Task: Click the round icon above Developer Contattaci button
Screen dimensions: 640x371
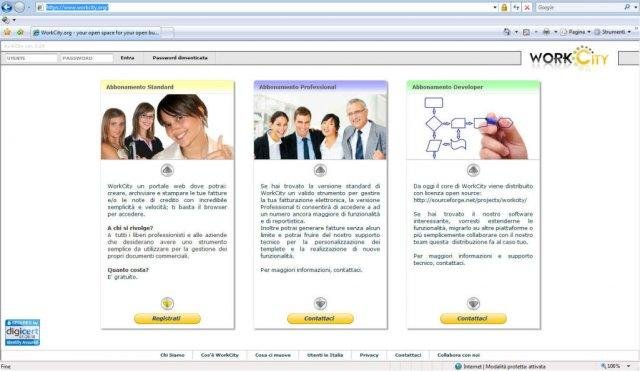Action: click(x=473, y=303)
